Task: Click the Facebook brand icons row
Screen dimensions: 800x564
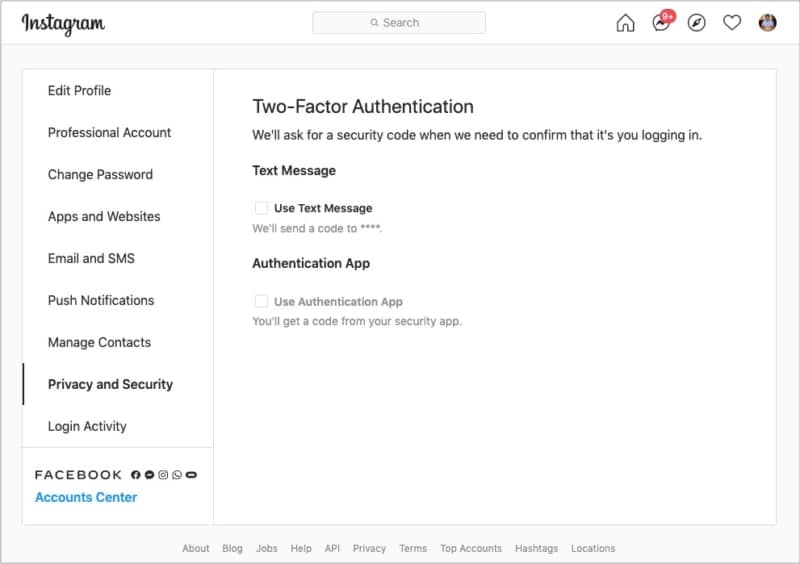Action: tap(164, 475)
